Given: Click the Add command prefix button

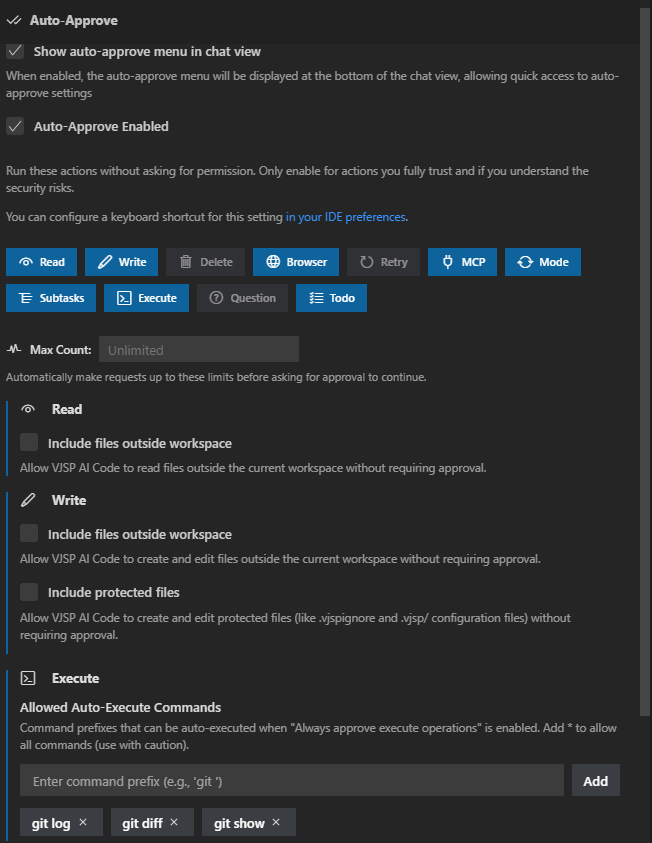Looking at the screenshot, I should (595, 781).
